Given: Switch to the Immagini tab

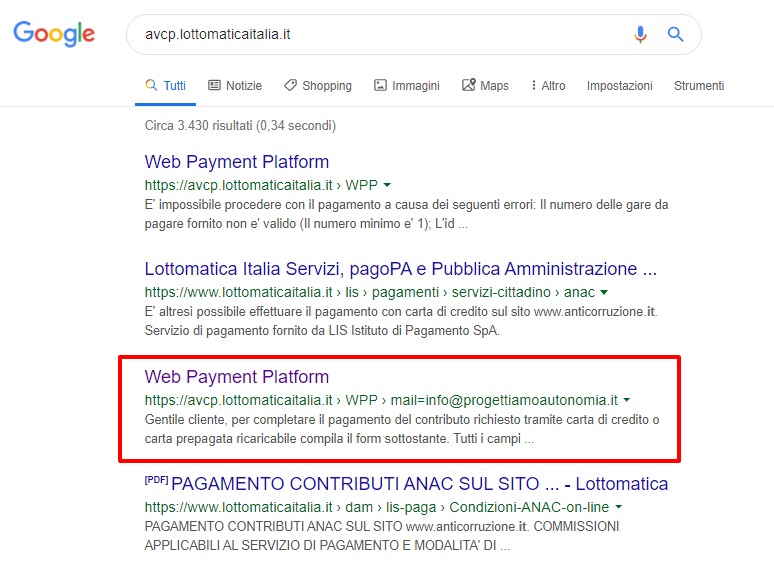Looking at the screenshot, I should pos(407,85).
